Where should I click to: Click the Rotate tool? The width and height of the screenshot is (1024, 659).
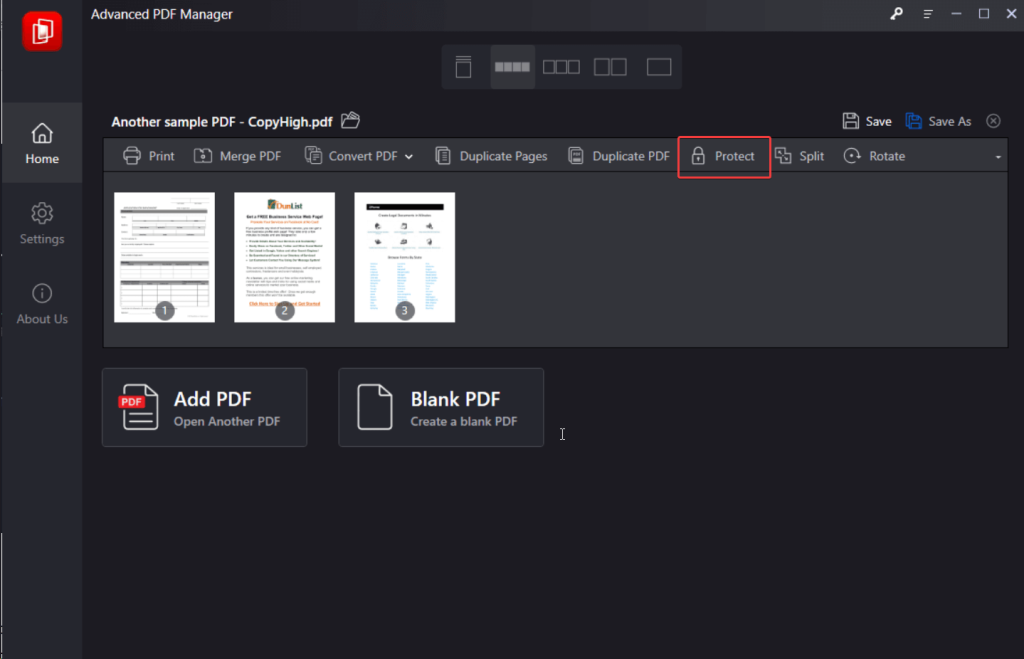(x=874, y=156)
